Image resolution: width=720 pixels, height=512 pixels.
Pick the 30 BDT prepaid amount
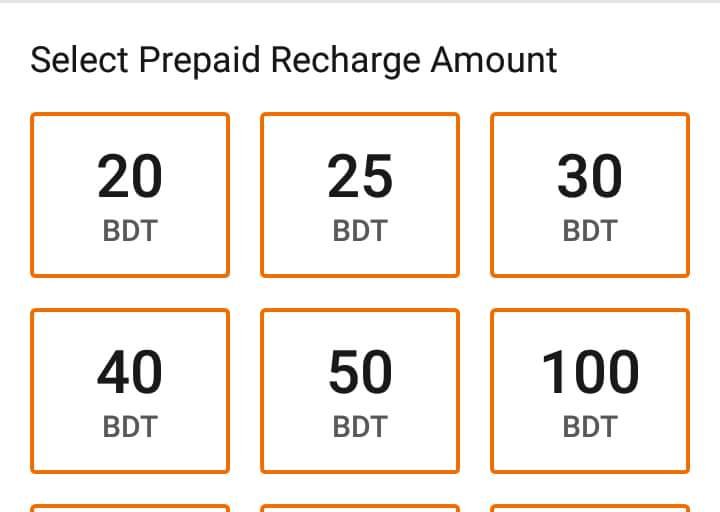point(590,194)
